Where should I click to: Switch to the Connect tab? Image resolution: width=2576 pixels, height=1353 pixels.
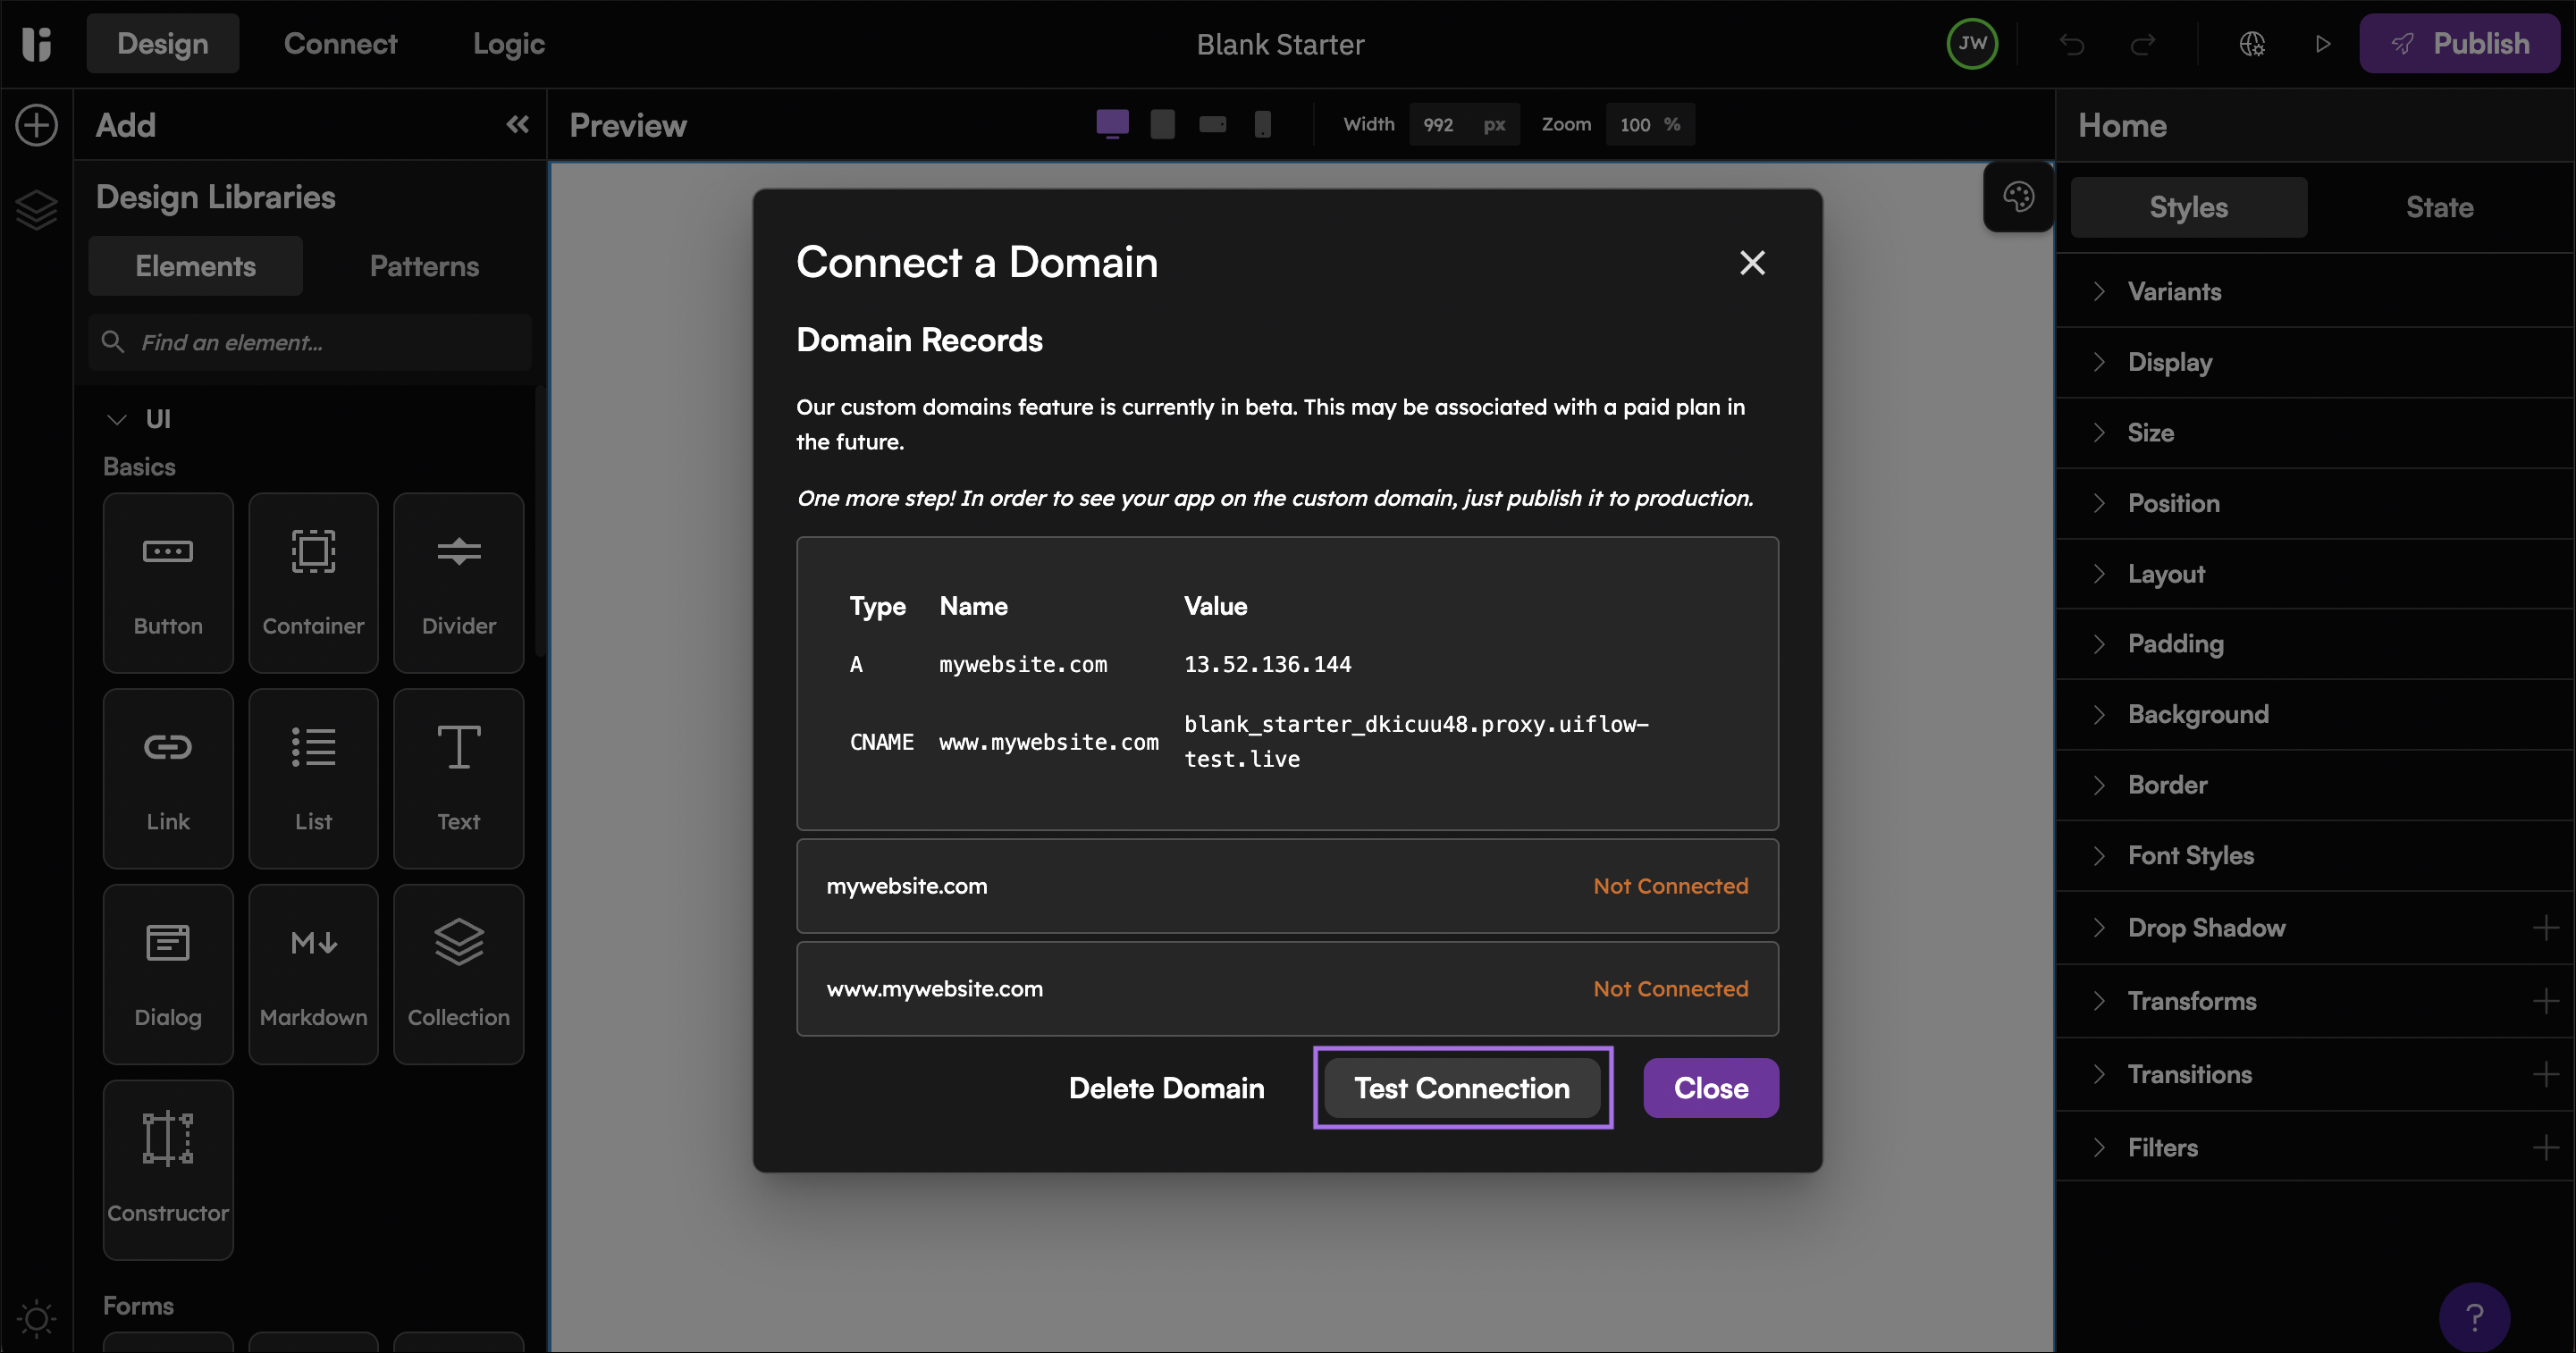pyautogui.click(x=340, y=44)
